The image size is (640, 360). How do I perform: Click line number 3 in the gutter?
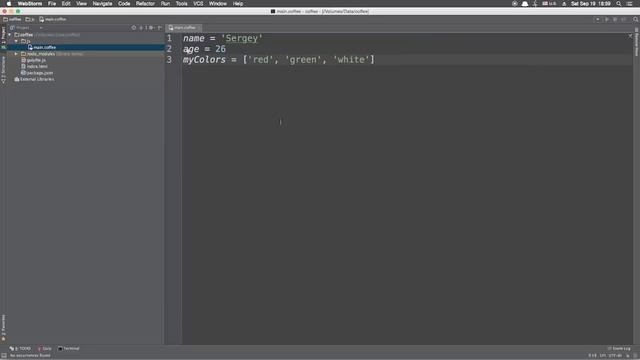point(169,60)
